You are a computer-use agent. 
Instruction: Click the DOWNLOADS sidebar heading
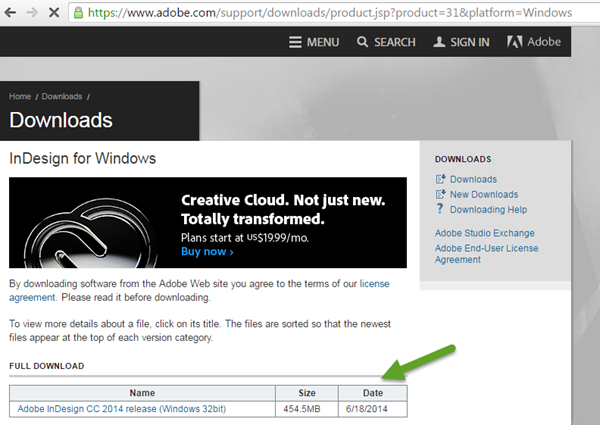coord(463,159)
